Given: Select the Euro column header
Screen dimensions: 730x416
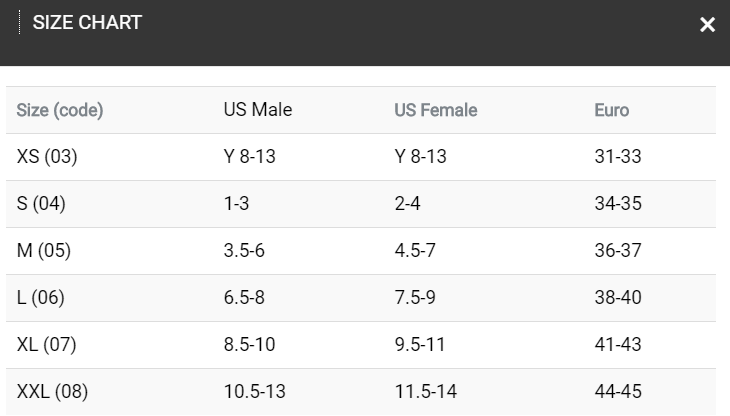Looking at the screenshot, I should (x=612, y=110).
